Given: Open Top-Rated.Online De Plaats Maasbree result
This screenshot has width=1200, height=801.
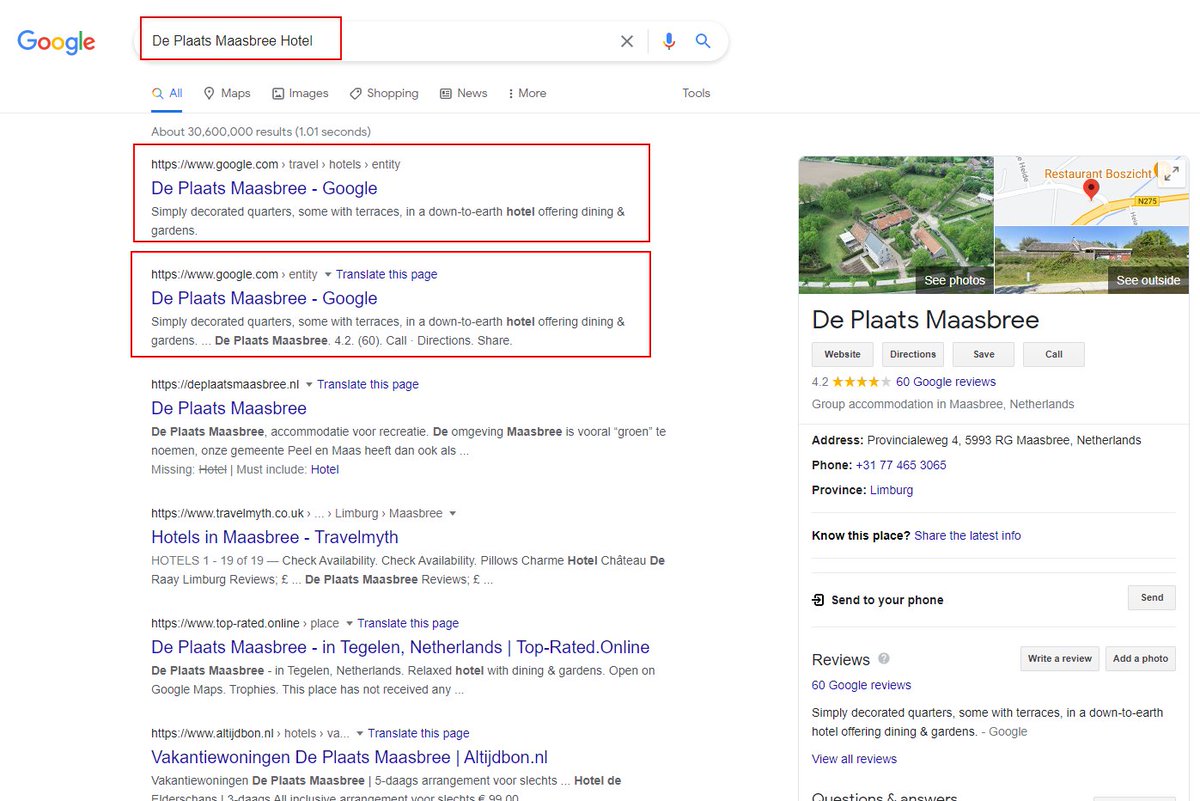Looking at the screenshot, I should tap(400, 647).
